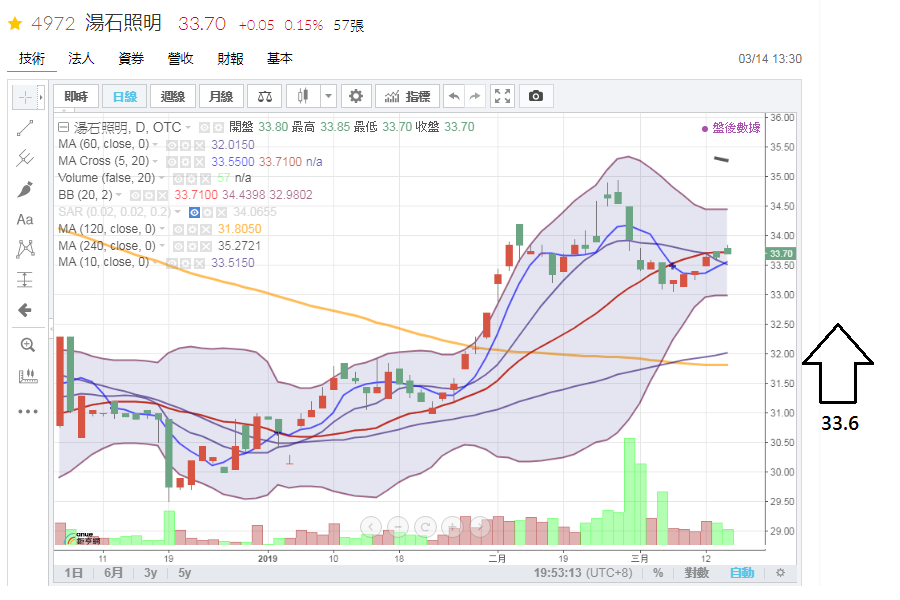Pick the brush drawing tool

point(26,189)
